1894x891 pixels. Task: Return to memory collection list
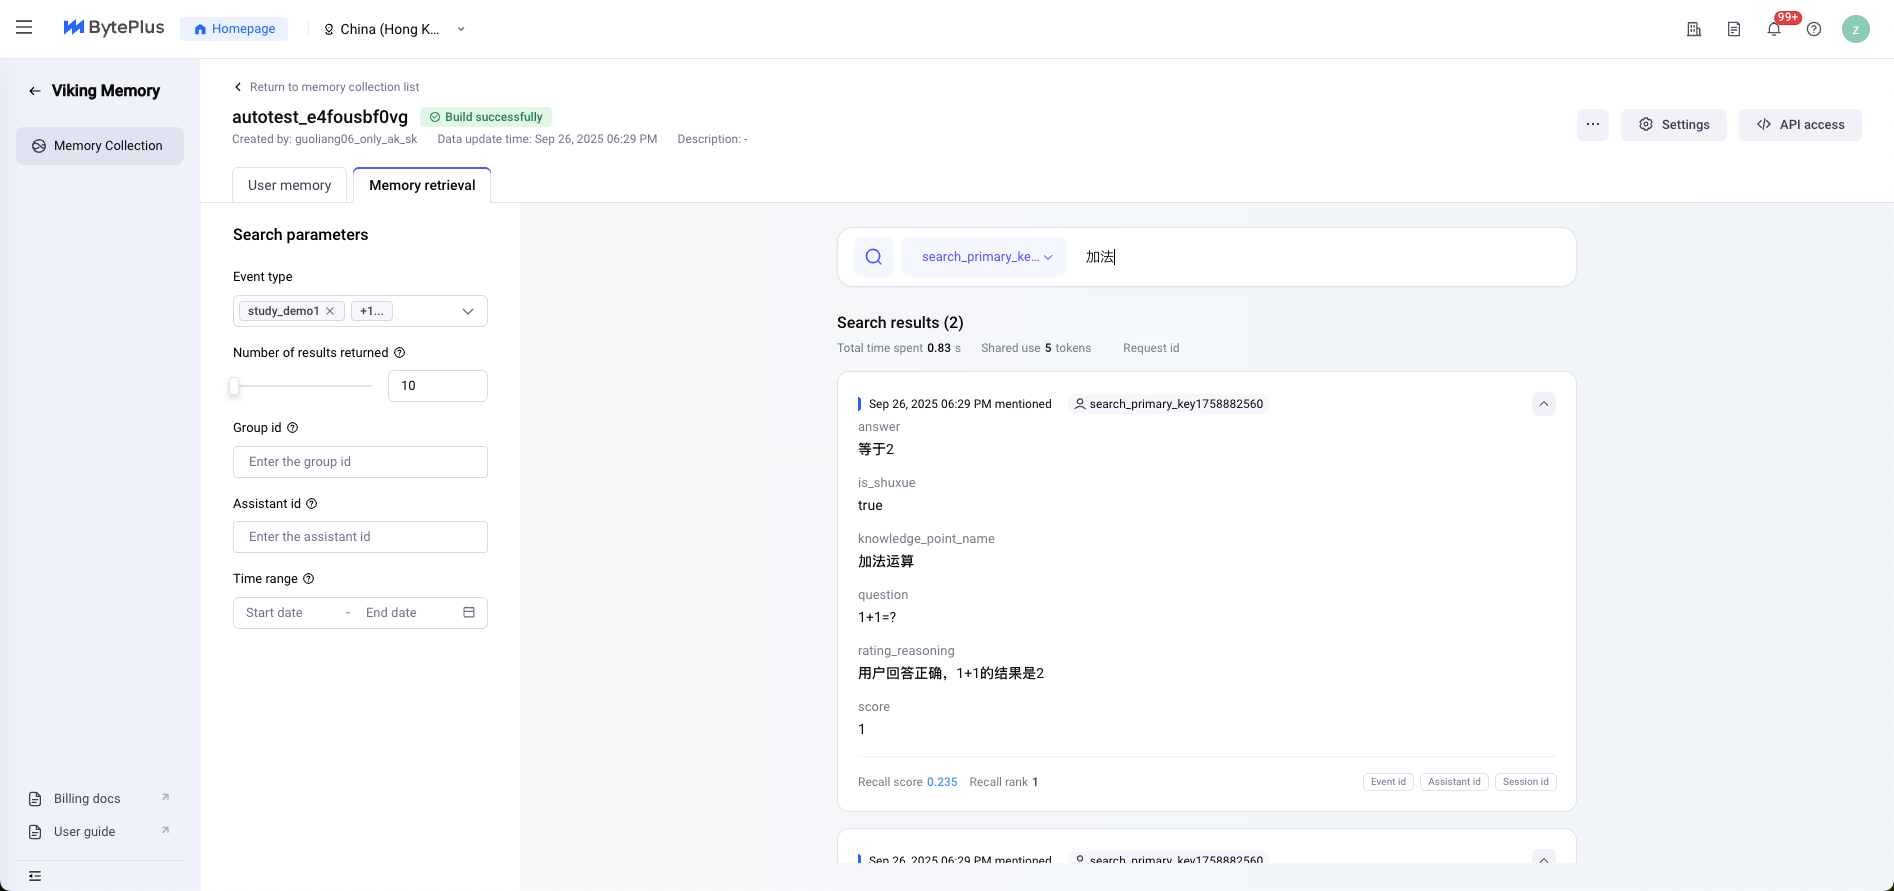click(x=326, y=87)
